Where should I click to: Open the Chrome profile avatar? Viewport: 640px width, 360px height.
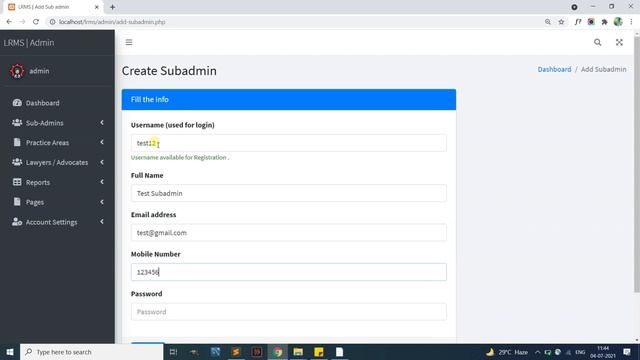click(618, 22)
